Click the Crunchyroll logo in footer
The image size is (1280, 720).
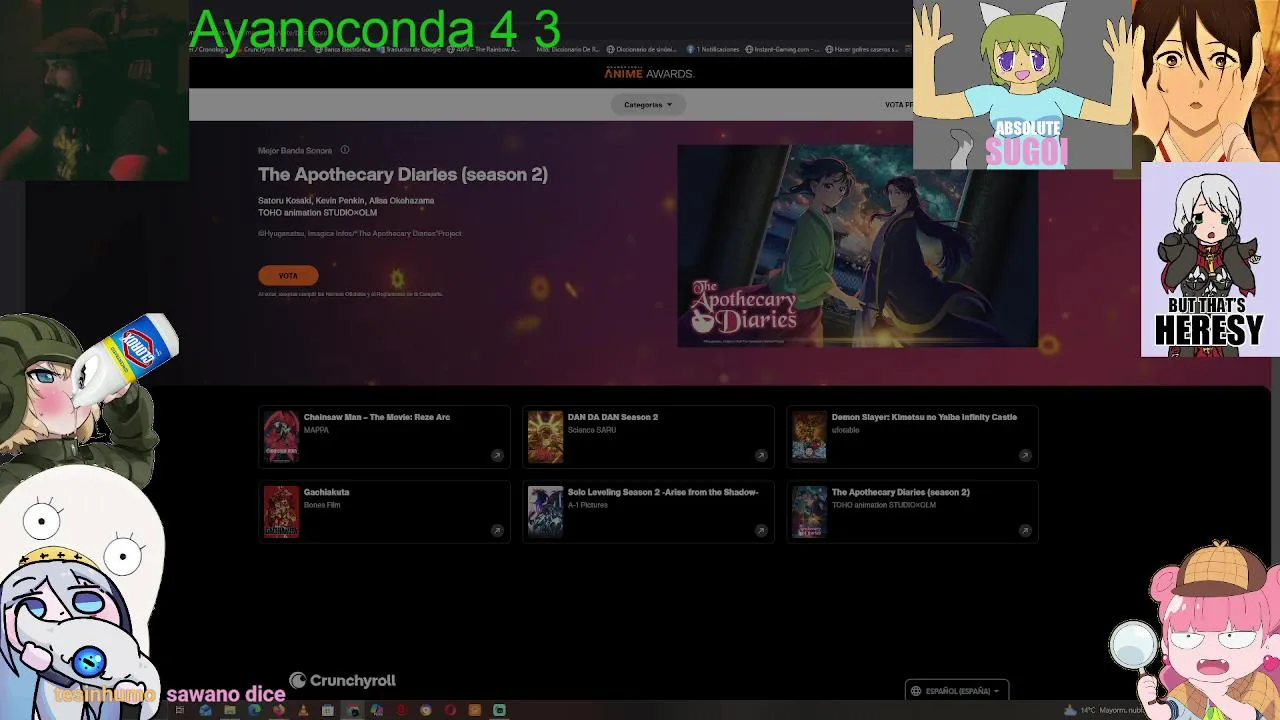tap(343, 680)
